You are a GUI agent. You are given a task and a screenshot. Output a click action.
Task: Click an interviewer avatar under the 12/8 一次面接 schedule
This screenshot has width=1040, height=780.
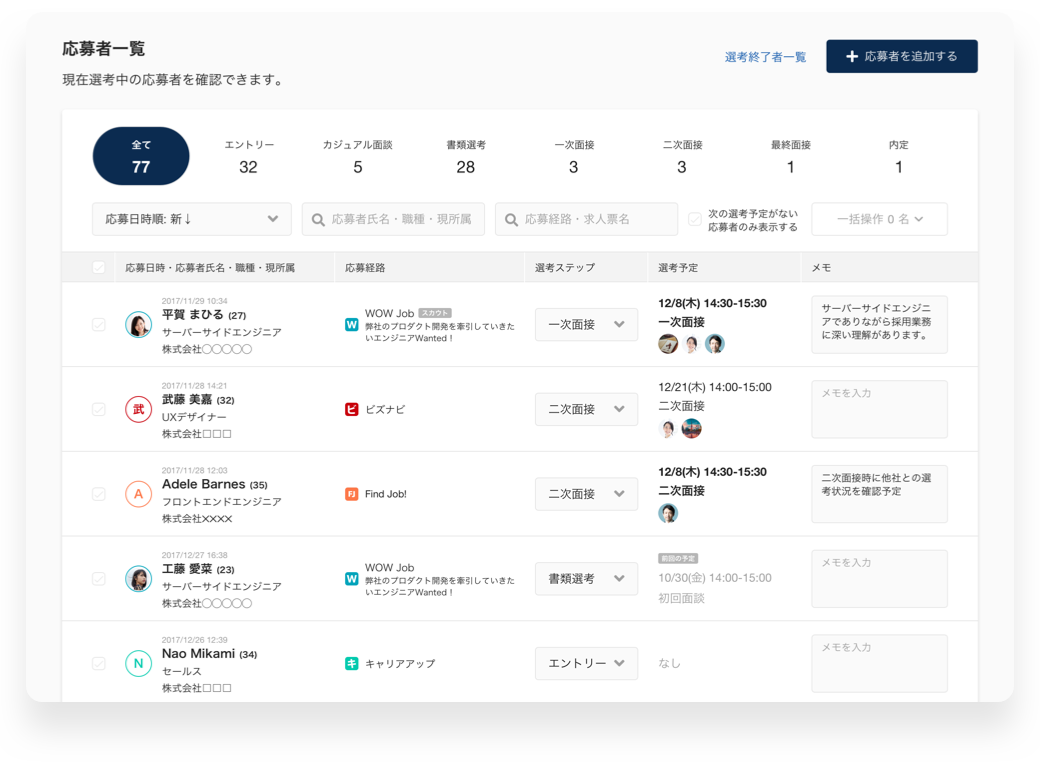pos(667,343)
